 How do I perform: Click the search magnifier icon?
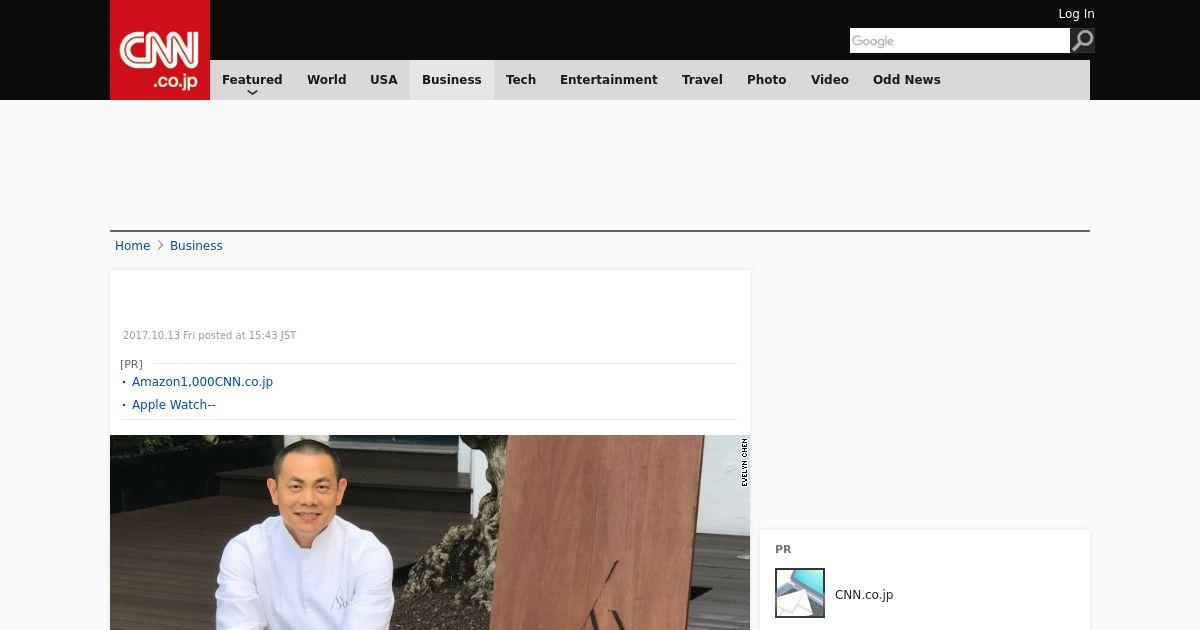coord(1082,40)
